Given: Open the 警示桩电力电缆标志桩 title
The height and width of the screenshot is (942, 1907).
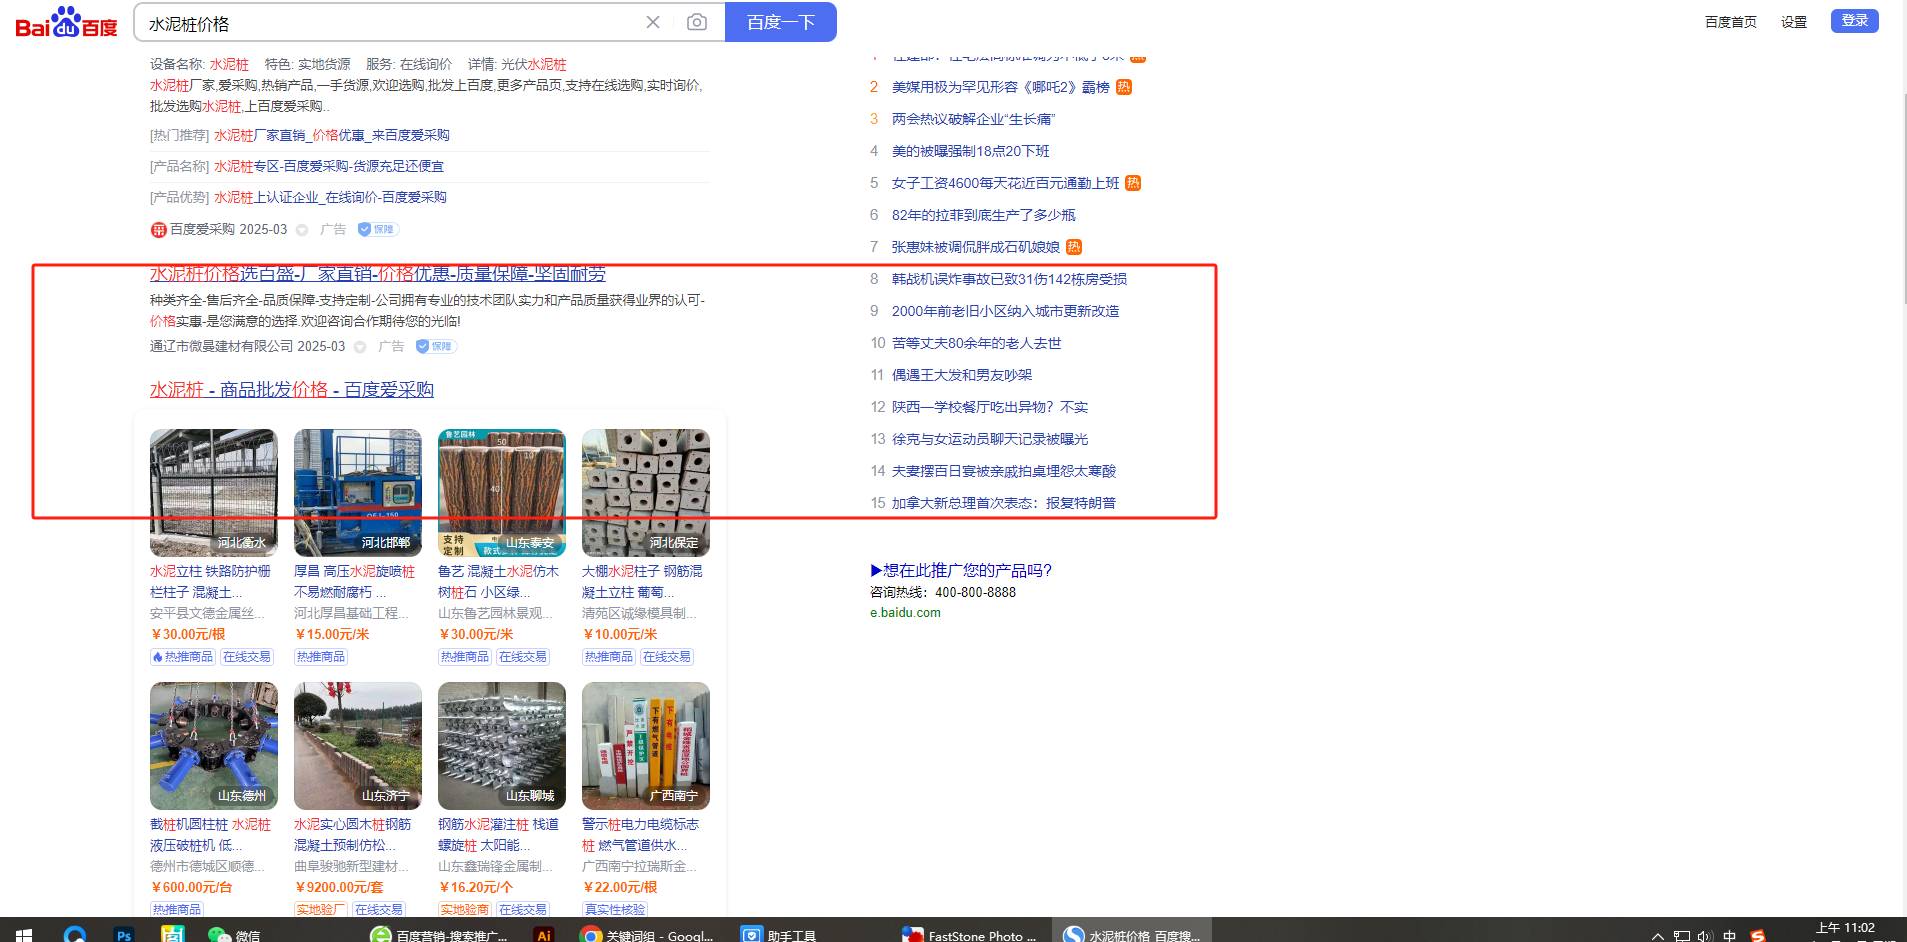Looking at the screenshot, I should [x=641, y=835].
